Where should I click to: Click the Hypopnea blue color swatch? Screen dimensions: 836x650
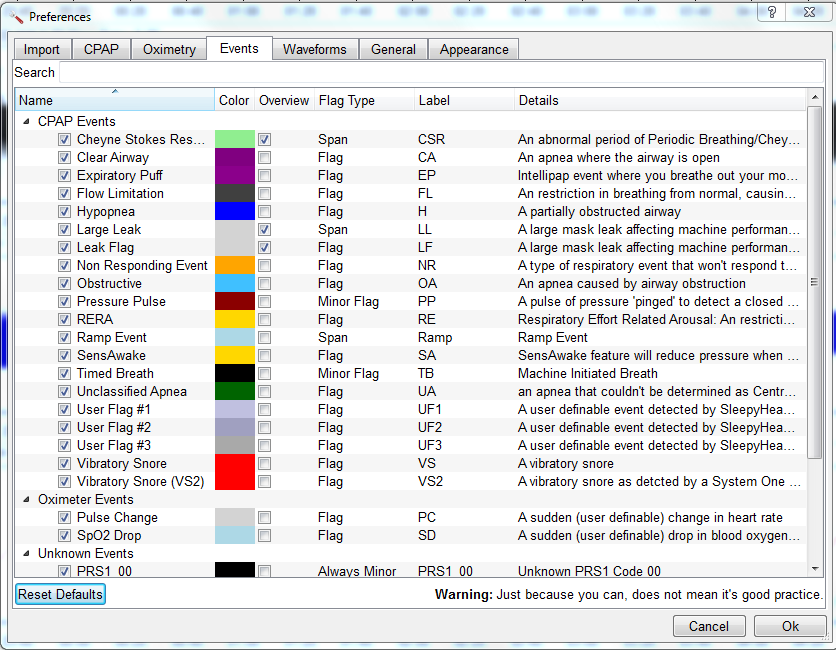tap(235, 212)
